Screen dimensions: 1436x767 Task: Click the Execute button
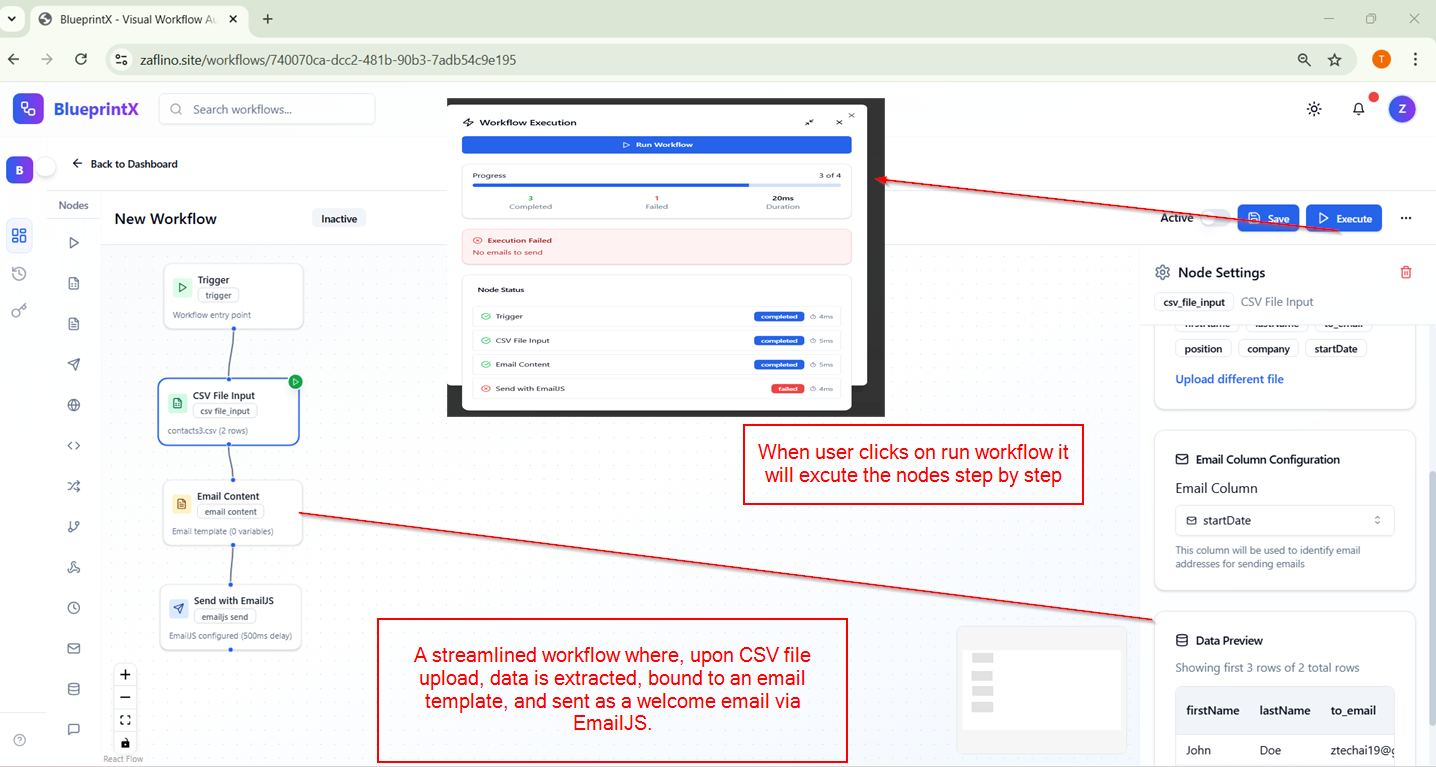(x=1344, y=218)
